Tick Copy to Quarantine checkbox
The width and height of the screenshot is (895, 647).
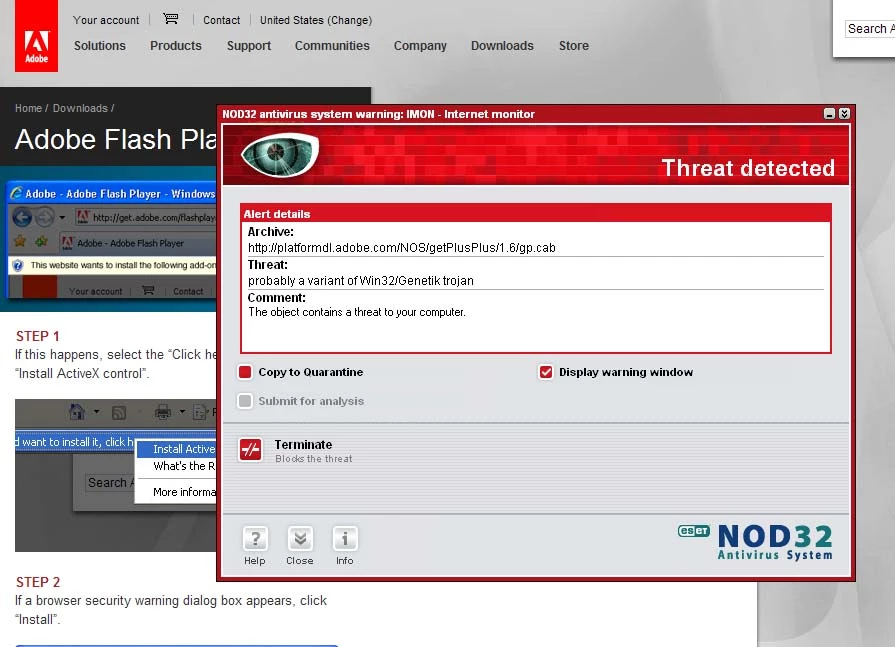click(x=245, y=372)
